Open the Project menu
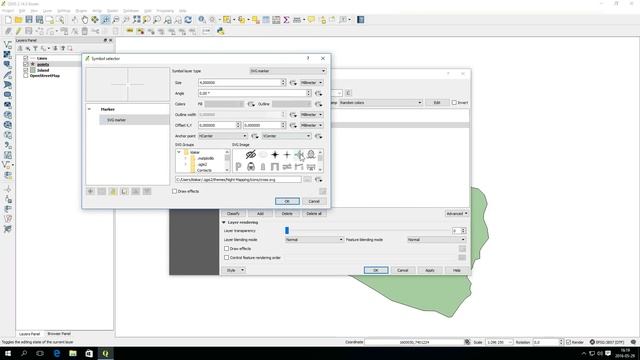Screen dimensions: 640x360 pos(8,11)
